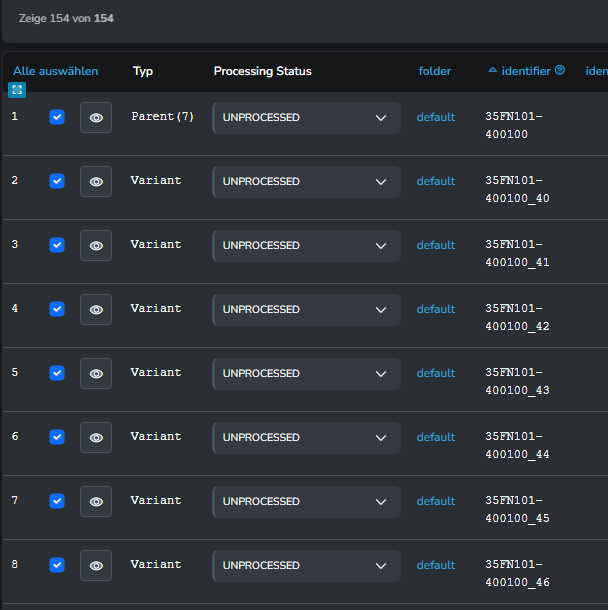Open Processing Status dropdown for row 1
Screen dimensions: 608x610
pos(306,118)
